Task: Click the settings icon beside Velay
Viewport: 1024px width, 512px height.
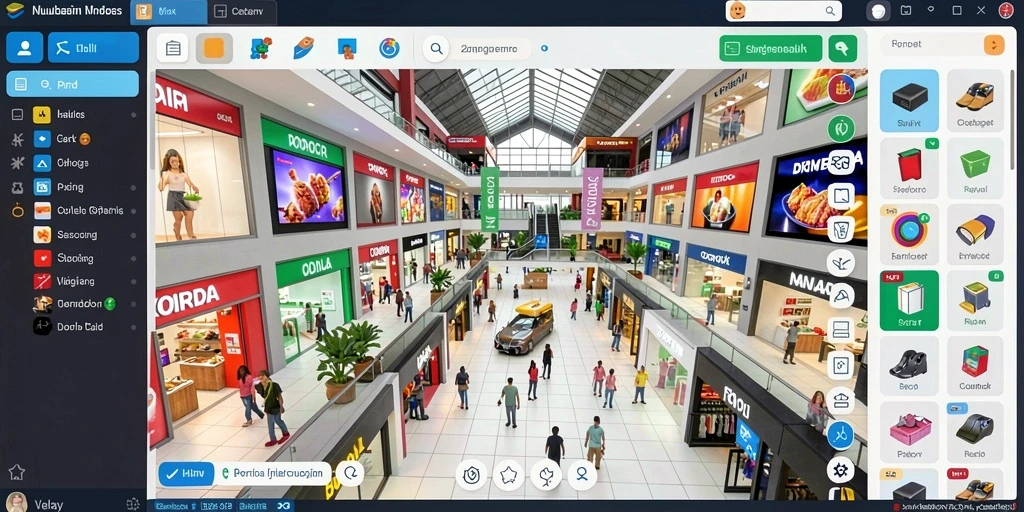Action: point(133,504)
